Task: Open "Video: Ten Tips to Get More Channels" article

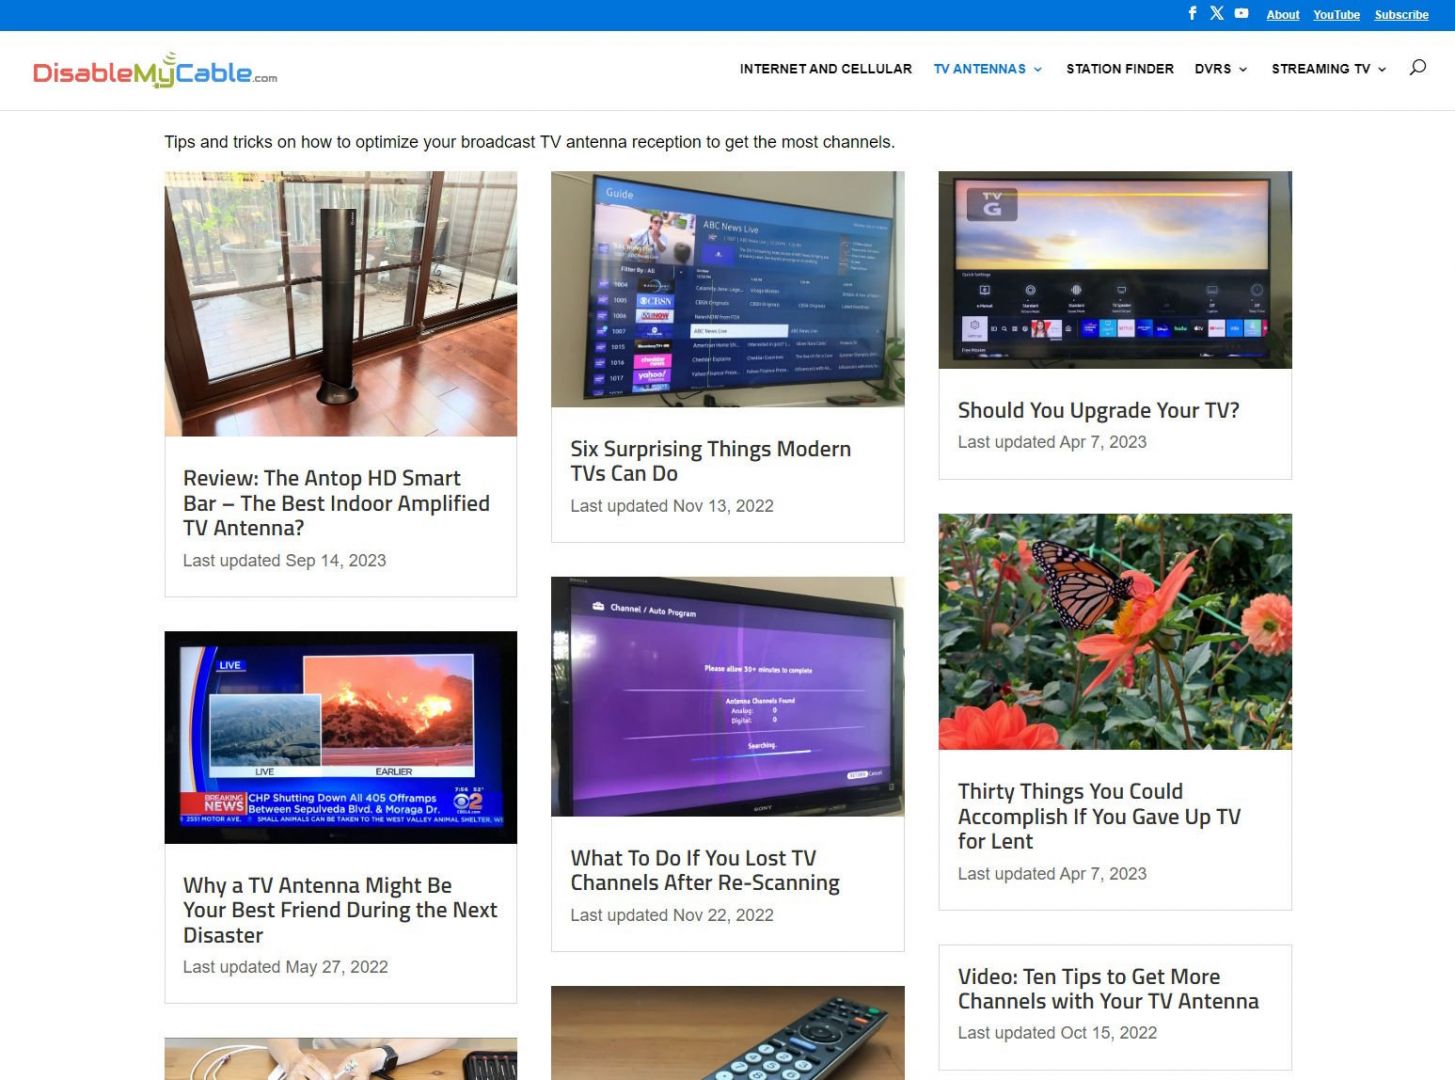Action: coord(1107,989)
